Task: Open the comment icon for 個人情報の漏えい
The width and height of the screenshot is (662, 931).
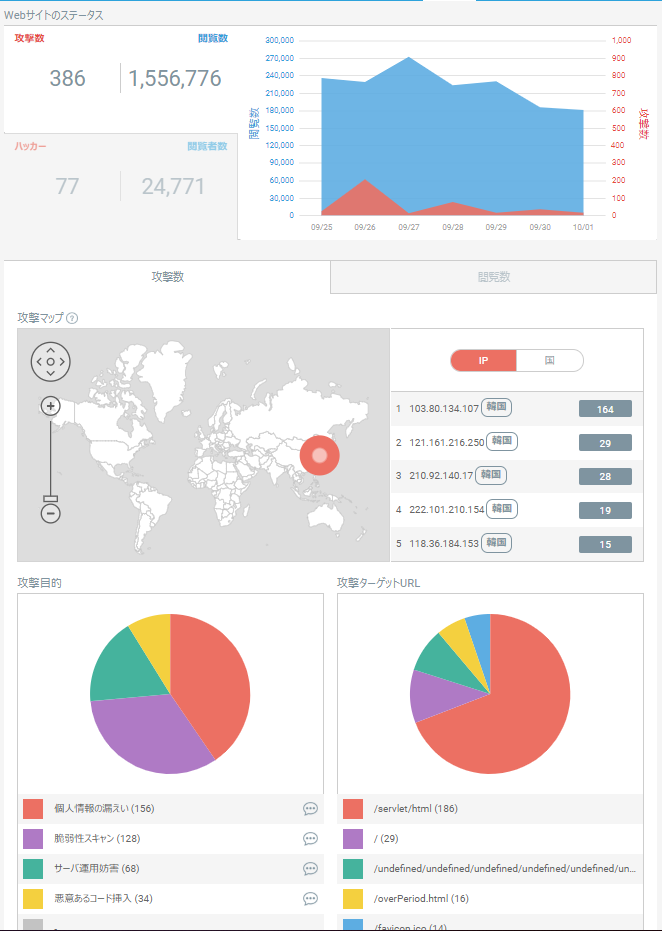Action: click(310, 809)
